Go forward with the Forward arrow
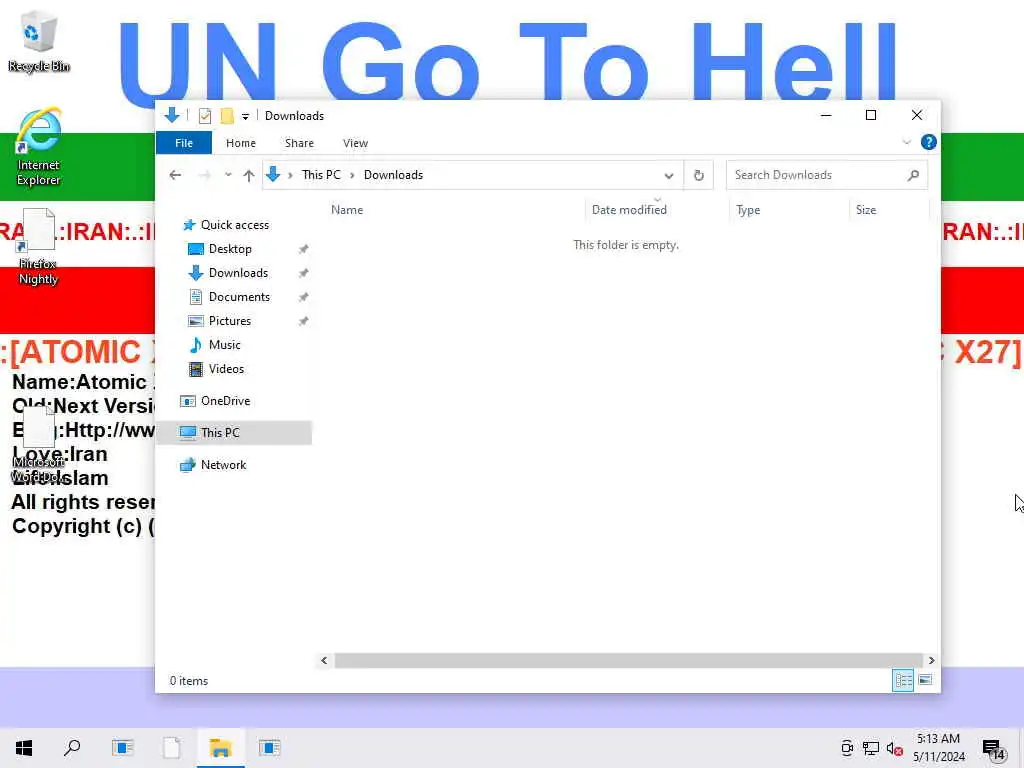The height and width of the screenshot is (768, 1024). click(204, 175)
